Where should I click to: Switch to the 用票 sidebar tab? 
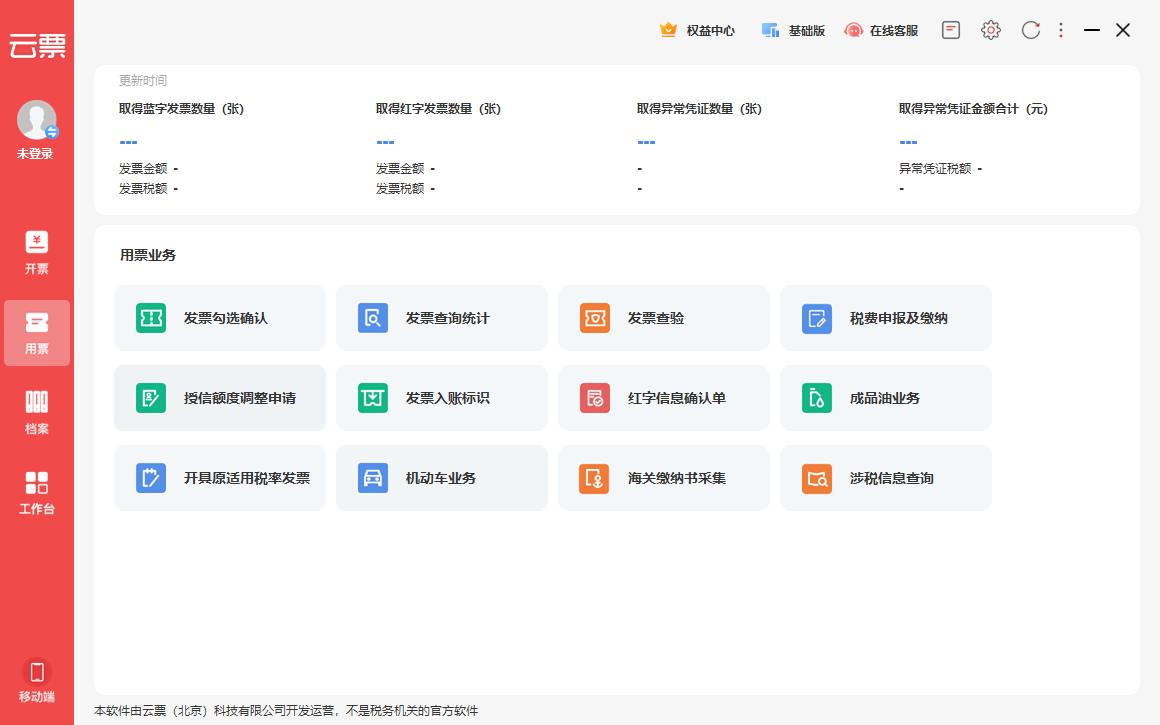(37, 333)
